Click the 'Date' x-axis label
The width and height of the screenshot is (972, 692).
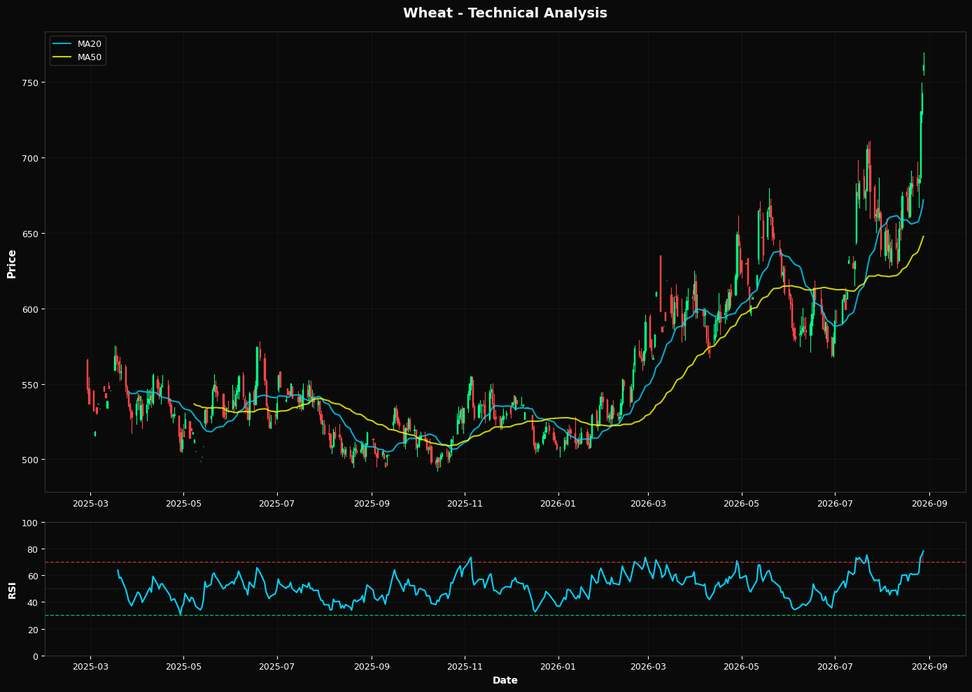(505, 680)
